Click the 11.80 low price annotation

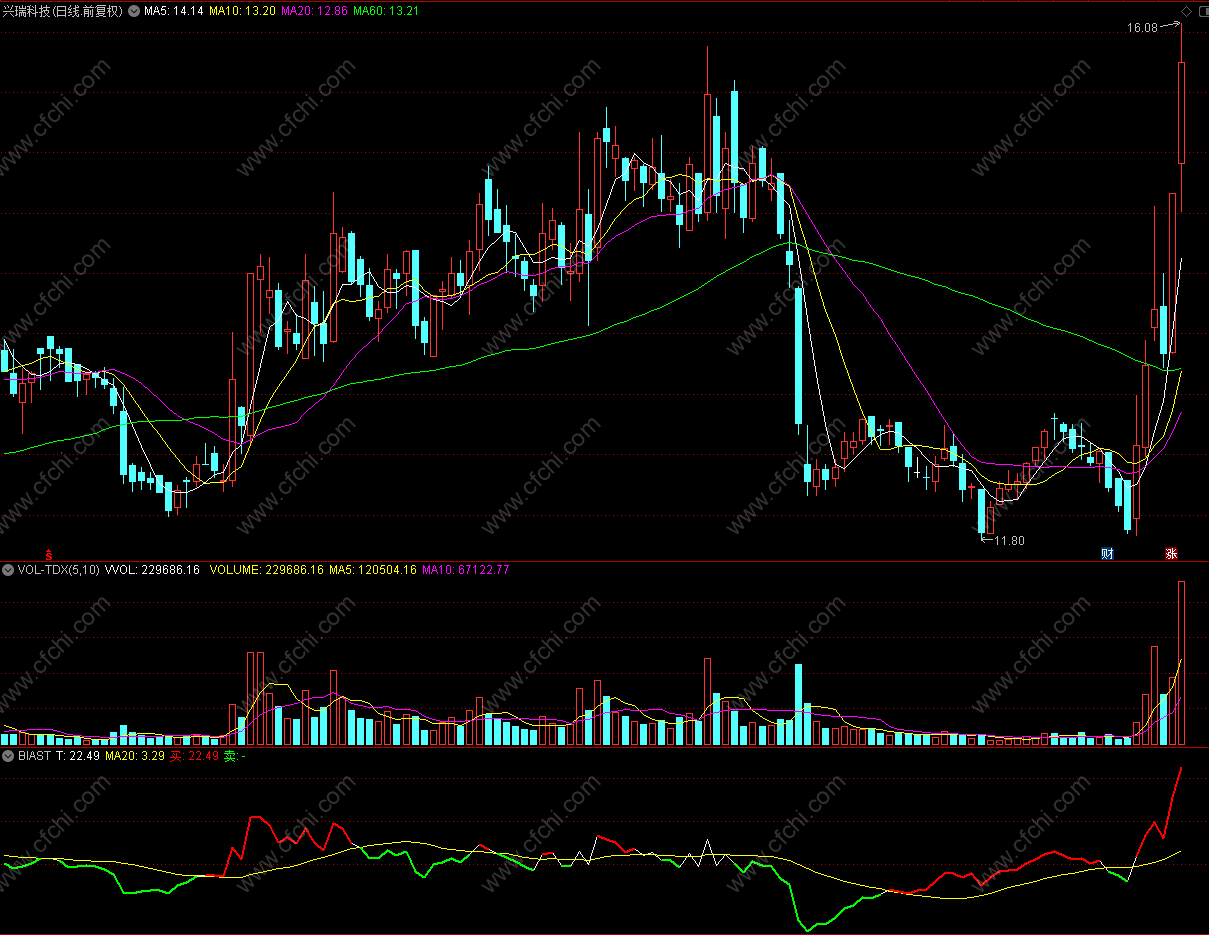pos(1009,541)
